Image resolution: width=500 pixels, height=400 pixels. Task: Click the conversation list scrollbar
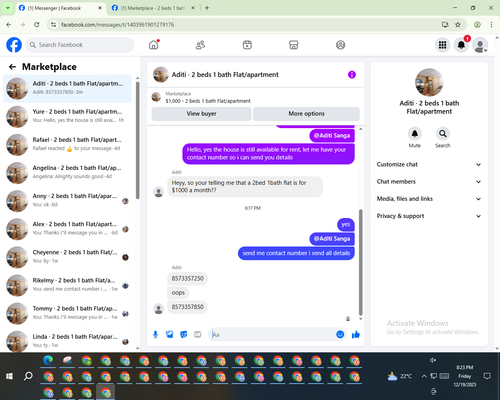point(137,140)
